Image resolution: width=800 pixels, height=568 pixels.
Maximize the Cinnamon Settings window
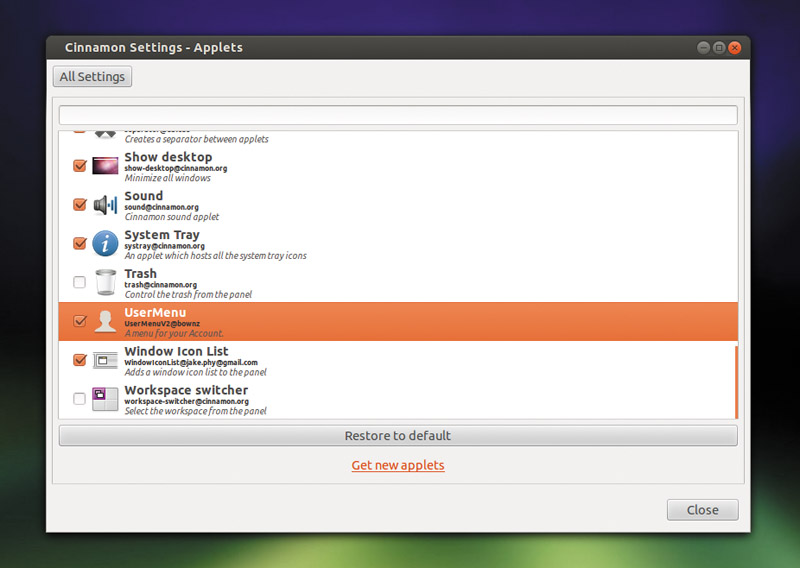coord(719,48)
